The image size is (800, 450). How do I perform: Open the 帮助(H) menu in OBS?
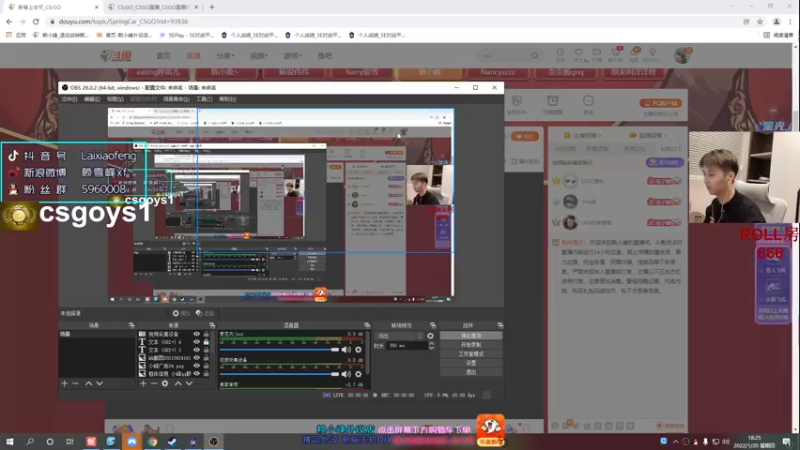click(x=228, y=99)
